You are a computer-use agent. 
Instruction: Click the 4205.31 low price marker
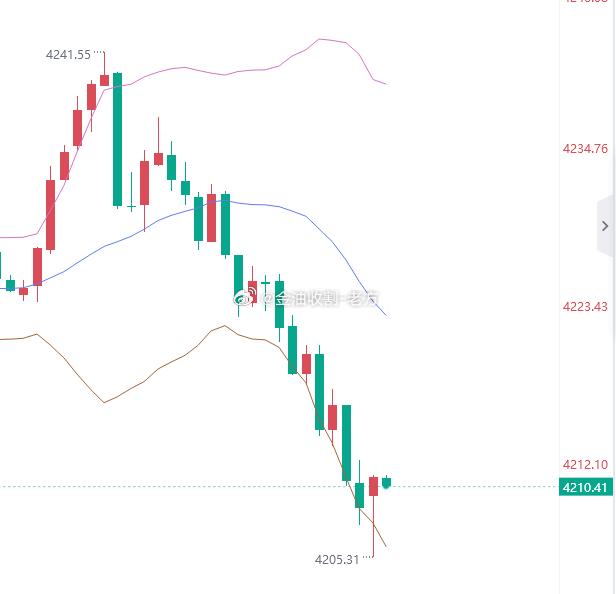(x=337, y=560)
